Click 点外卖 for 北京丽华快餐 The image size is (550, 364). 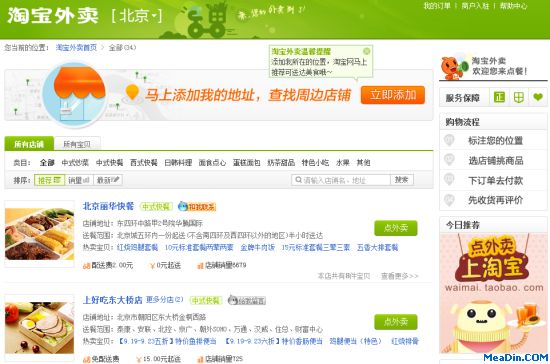pos(396,228)
